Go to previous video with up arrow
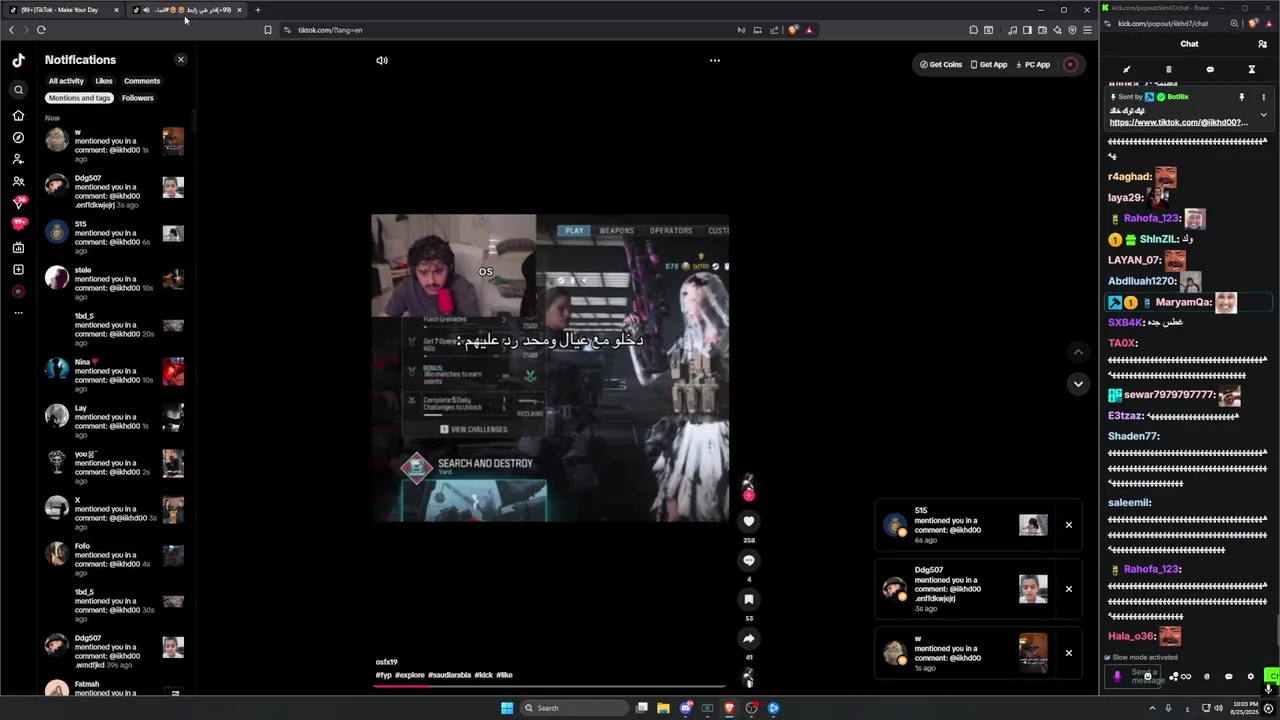Screen dimensions: 1280x720 [x=1078, y=352]
